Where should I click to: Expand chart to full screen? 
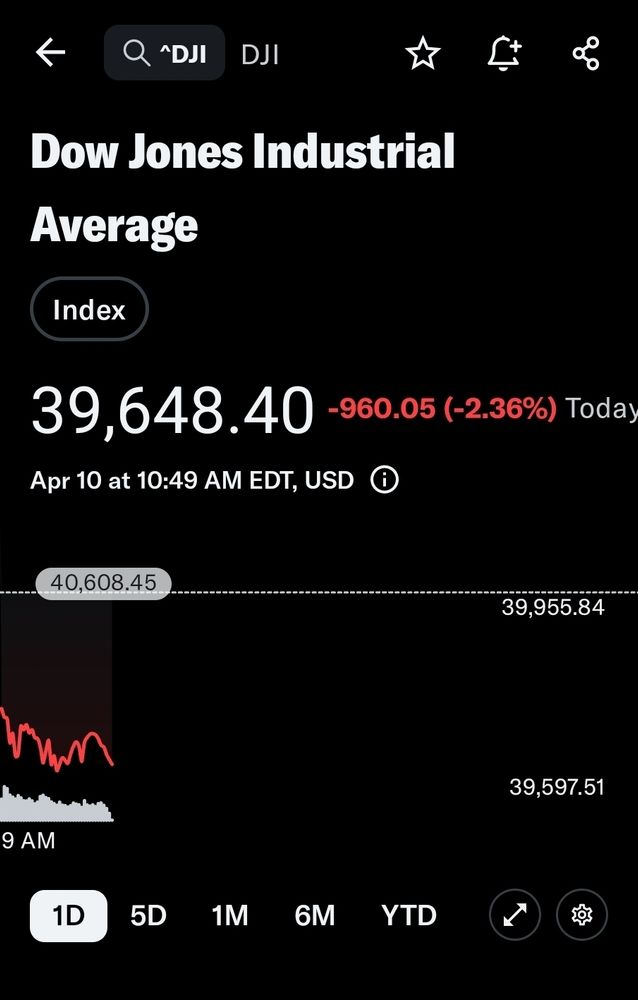click(x=515, y=915)
